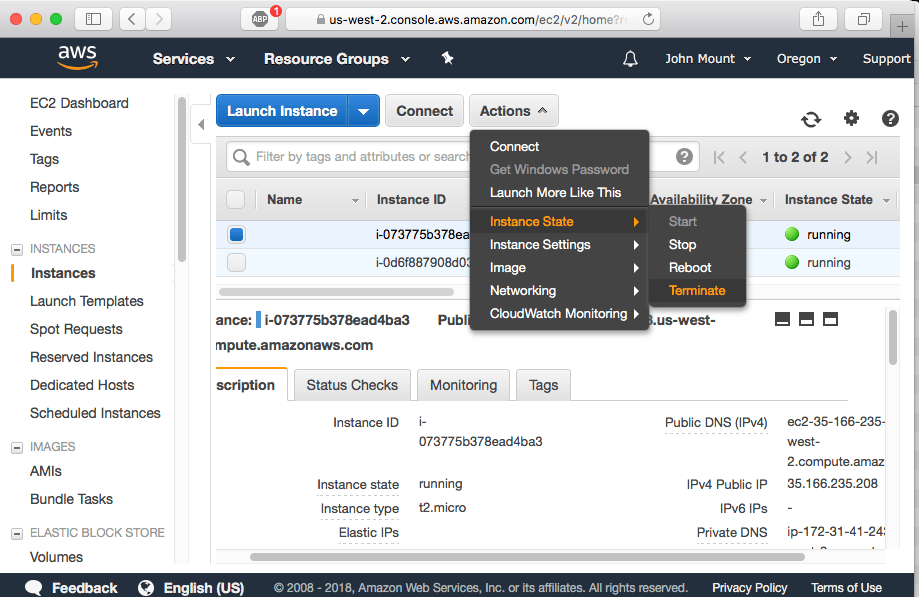Image resolution: width=919 pixels, height=597 pixels.
Task: Choose Stop from Instance State submenu
Action: (x=697, y=244)
